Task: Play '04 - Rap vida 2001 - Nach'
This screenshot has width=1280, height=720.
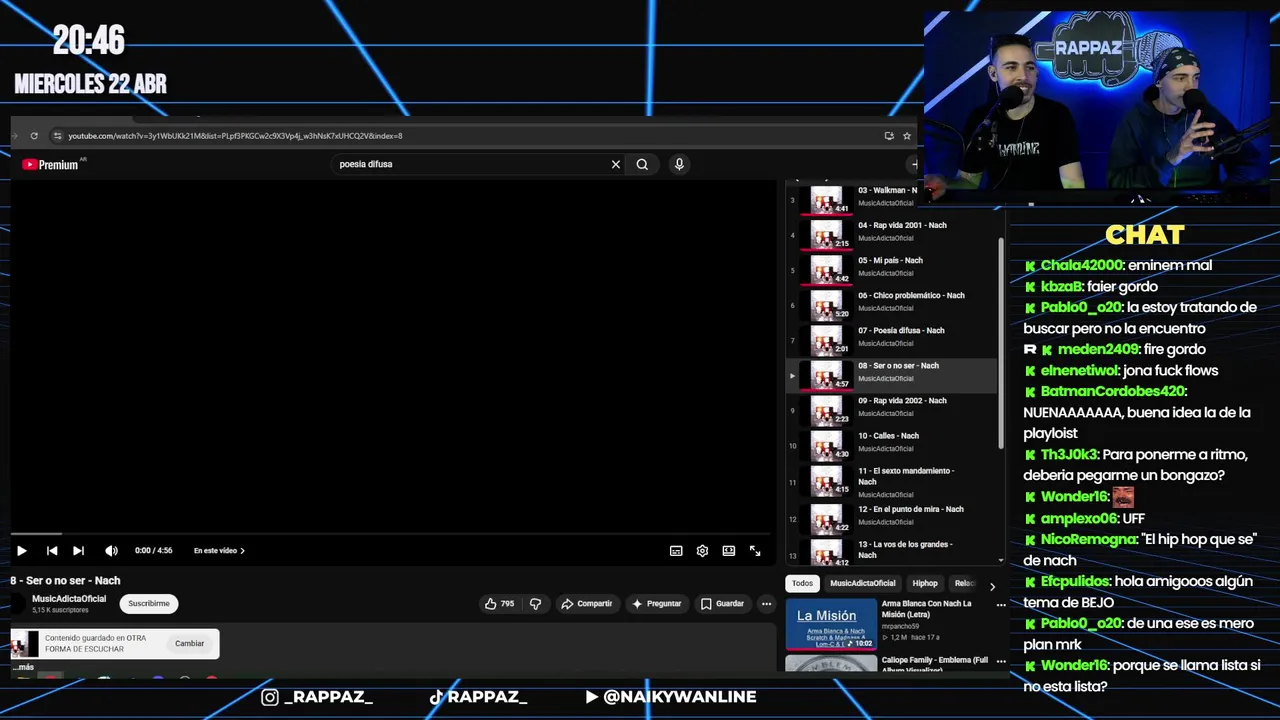Action: point(890,233)
